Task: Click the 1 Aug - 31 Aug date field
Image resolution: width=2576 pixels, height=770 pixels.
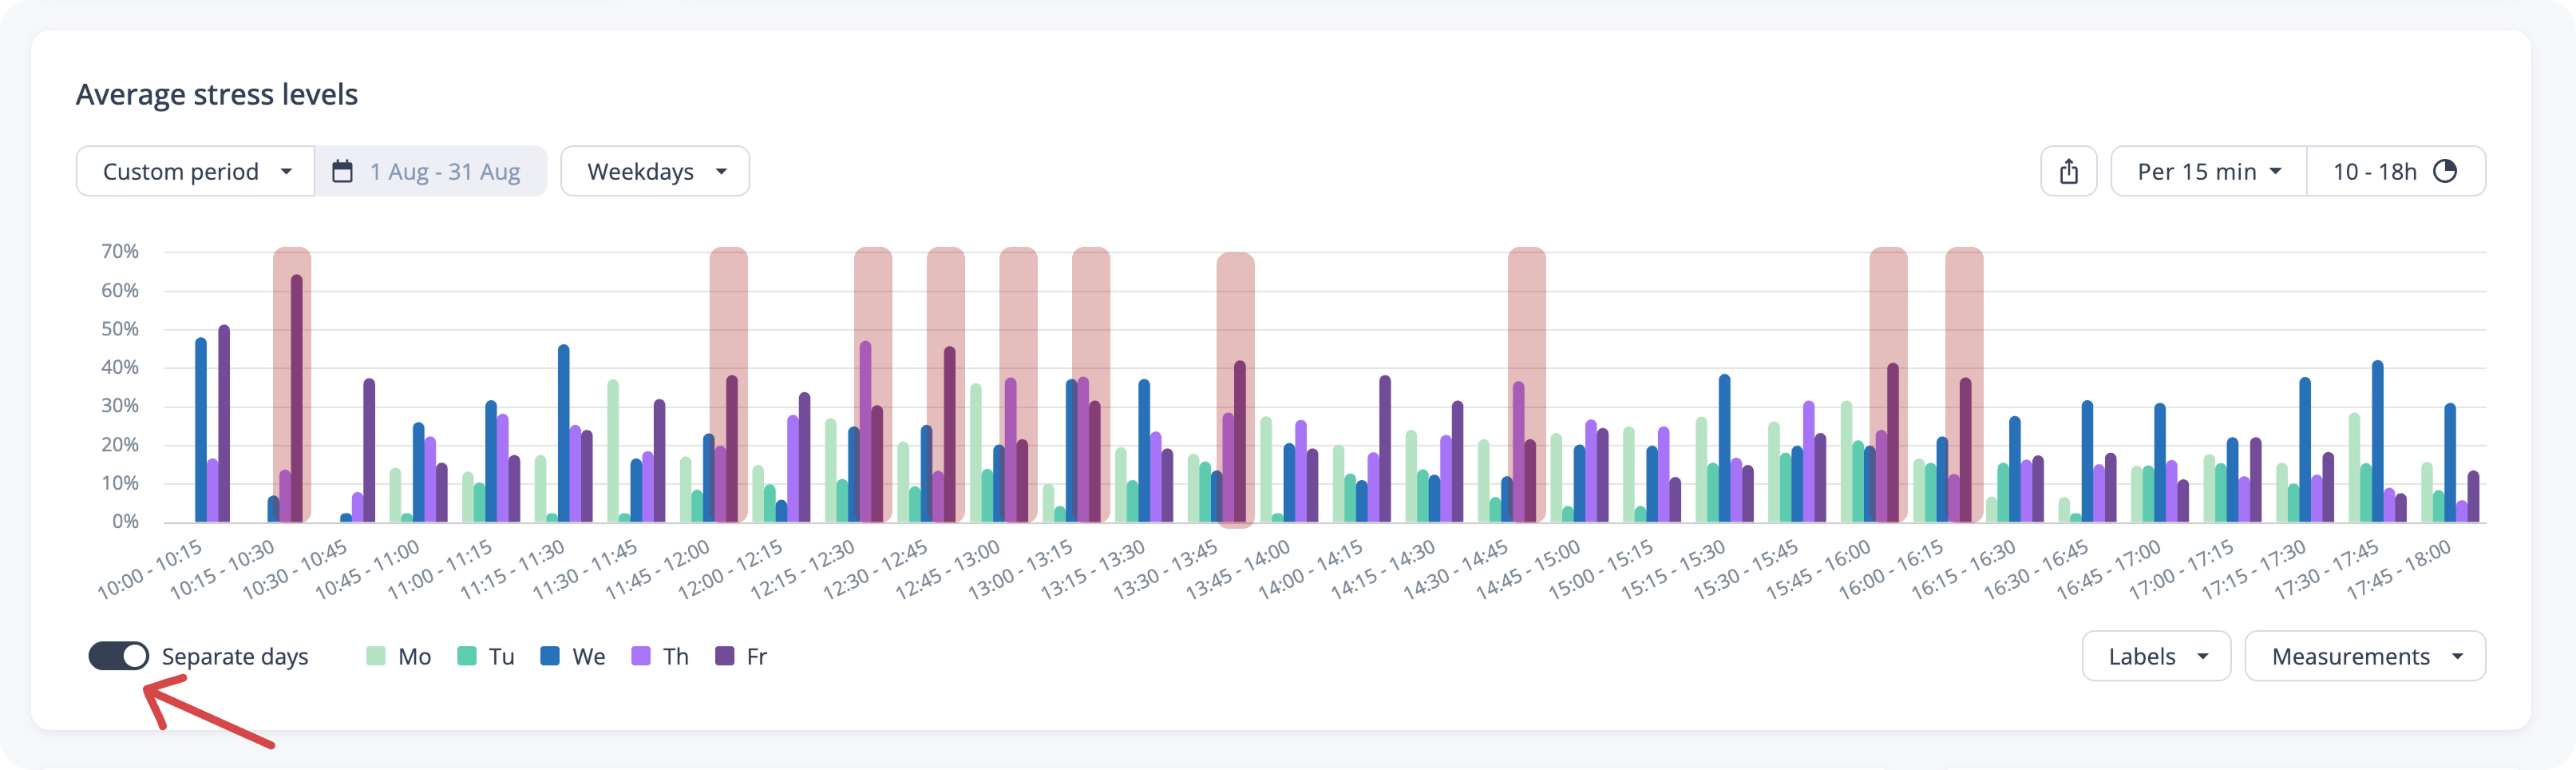Action: point(445,172)
